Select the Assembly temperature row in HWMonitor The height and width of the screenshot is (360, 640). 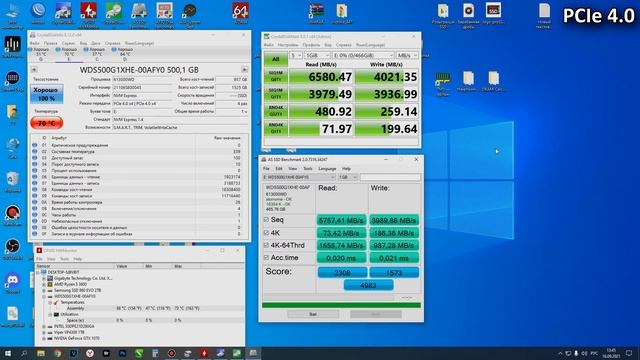click(x=140, y=309)
